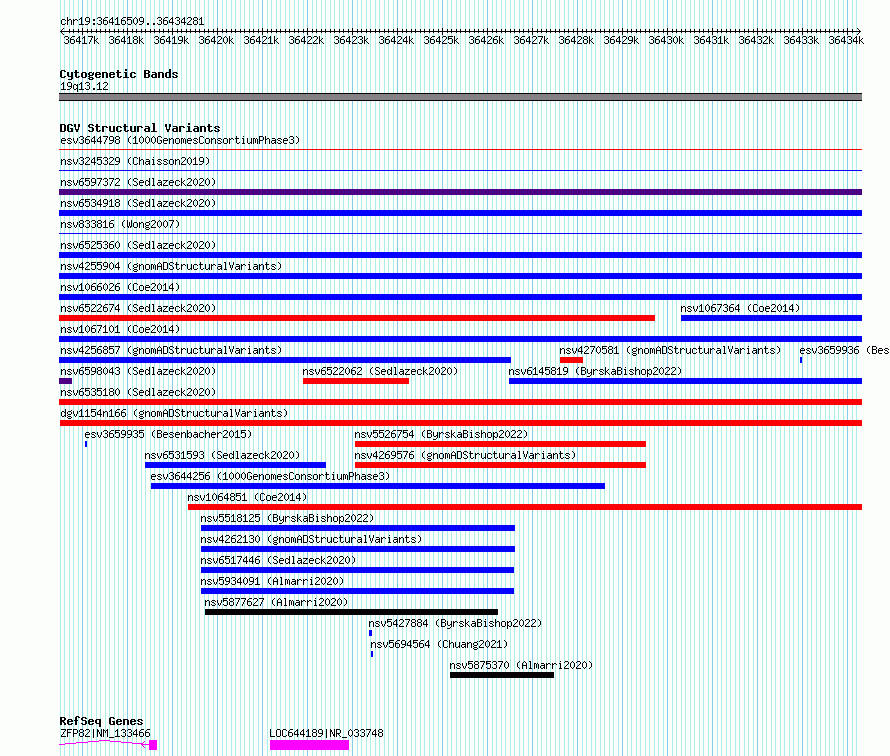Click the nsv6598043 (Sedlazeck2020) label
This screenshot has height=756, width=890.
tap(138, 371)
